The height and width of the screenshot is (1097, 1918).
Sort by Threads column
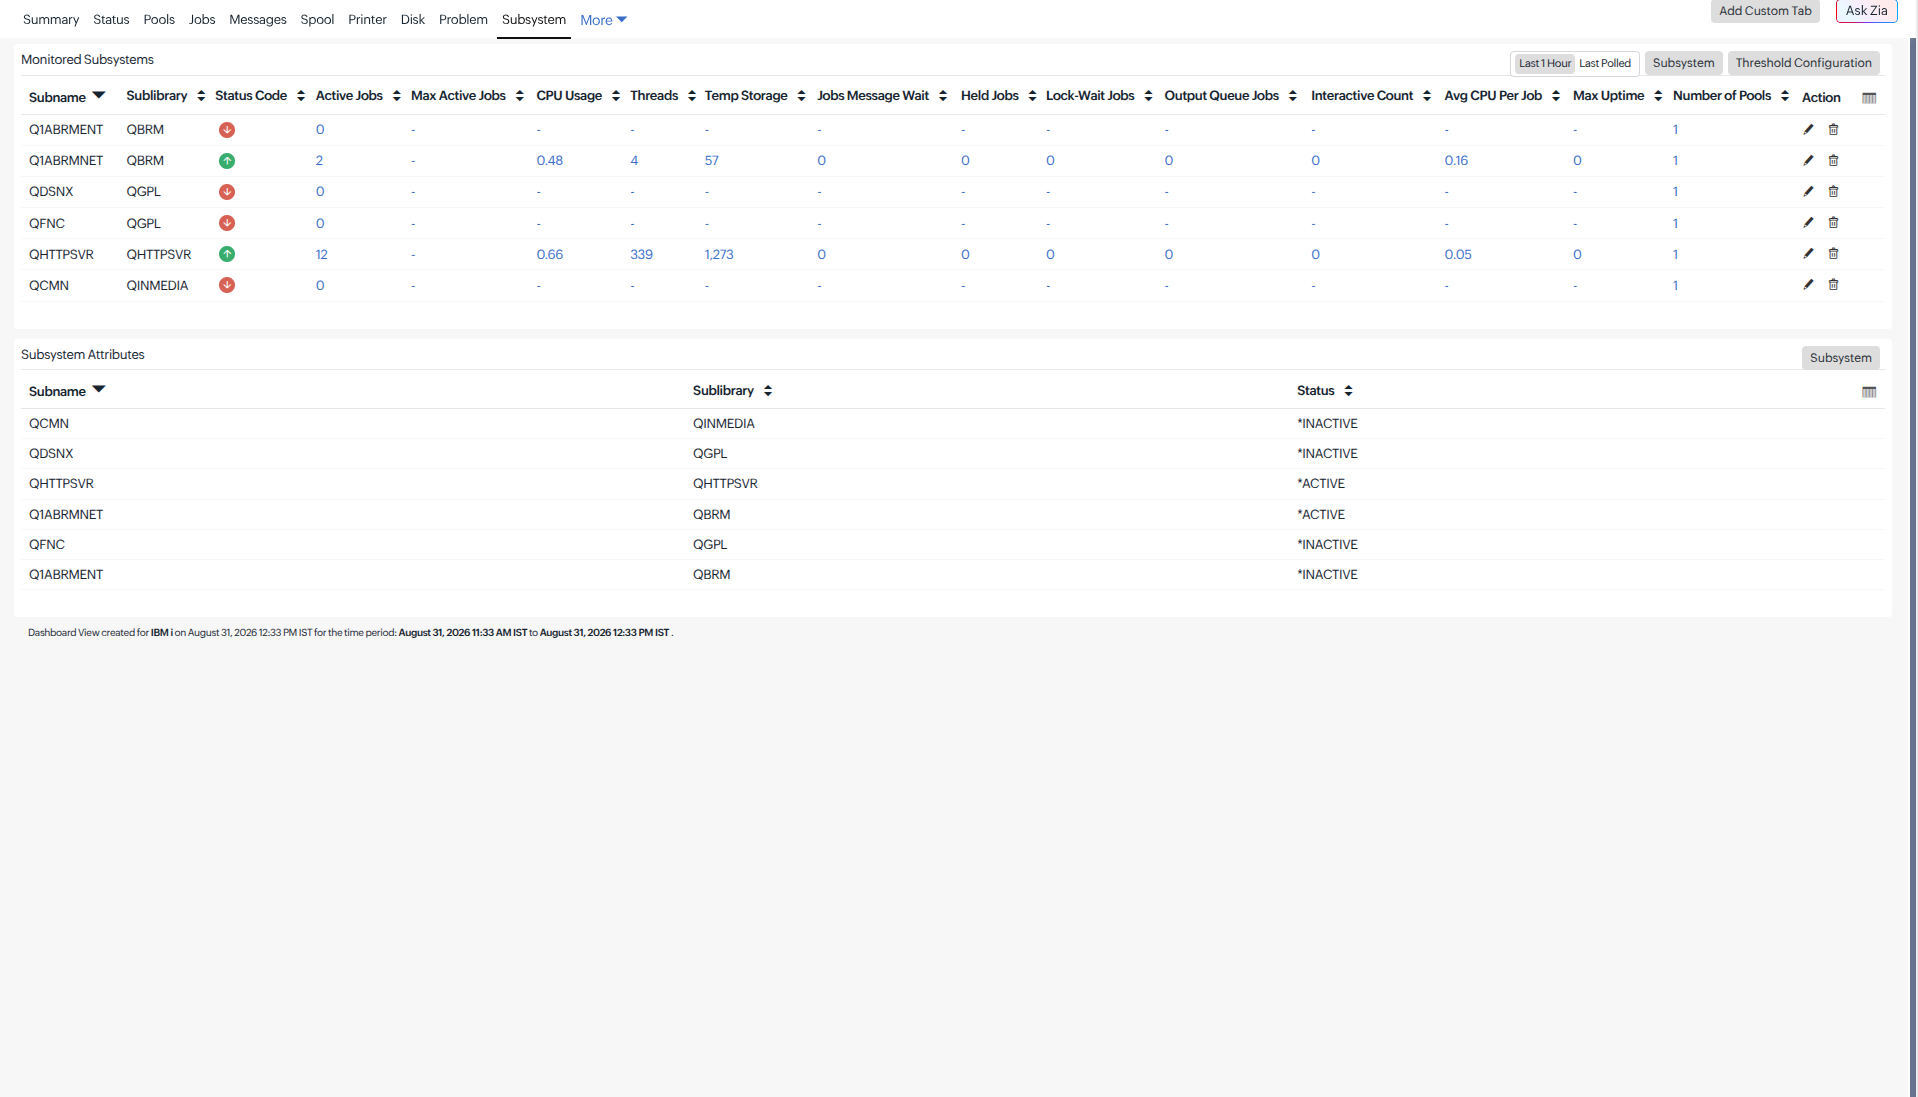(x=663, y=96)
